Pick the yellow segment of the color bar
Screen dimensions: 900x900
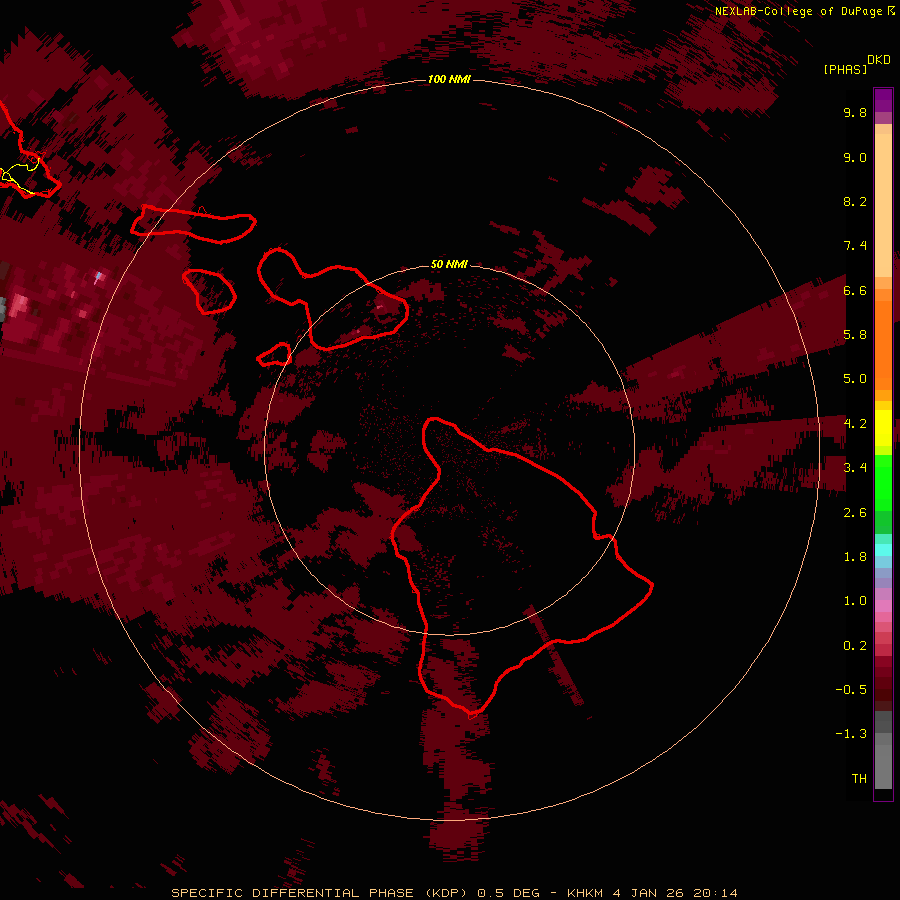(883, 428)
